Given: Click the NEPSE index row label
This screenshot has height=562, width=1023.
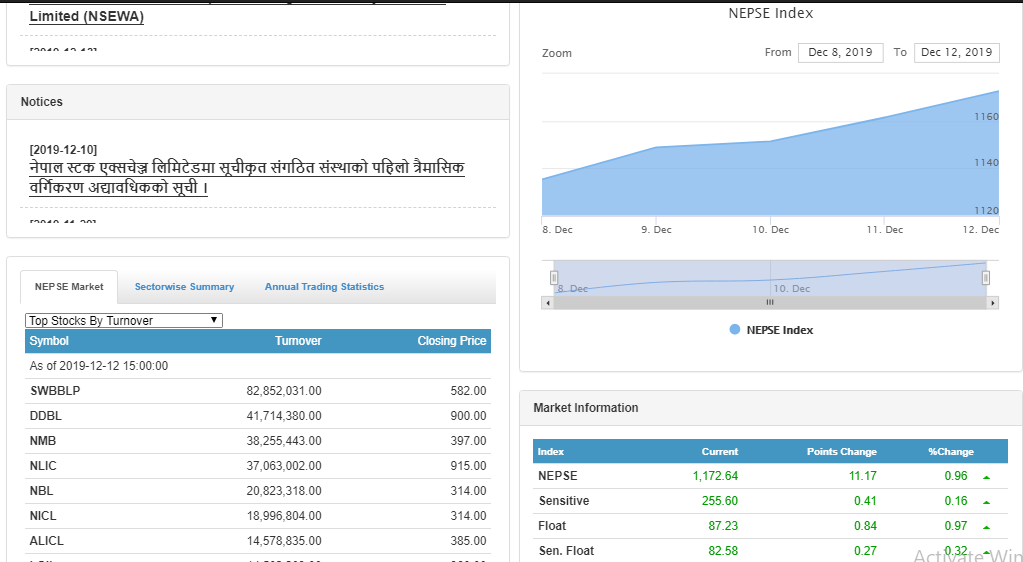Looking at the screenshot, I should click(558, 476).
